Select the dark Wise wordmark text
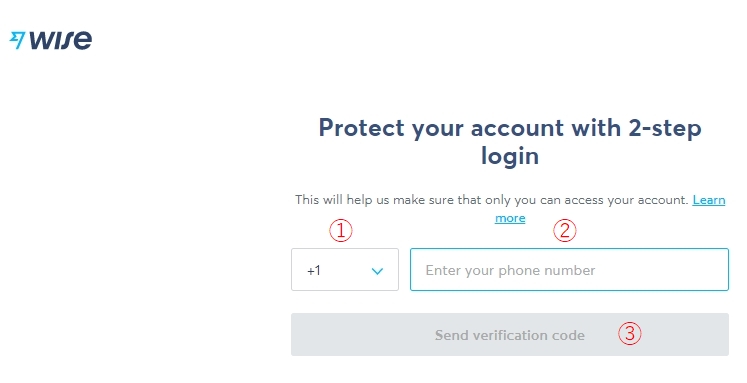Image resolution: width=747 pixels, height=383 pixels. coord(61,40)
